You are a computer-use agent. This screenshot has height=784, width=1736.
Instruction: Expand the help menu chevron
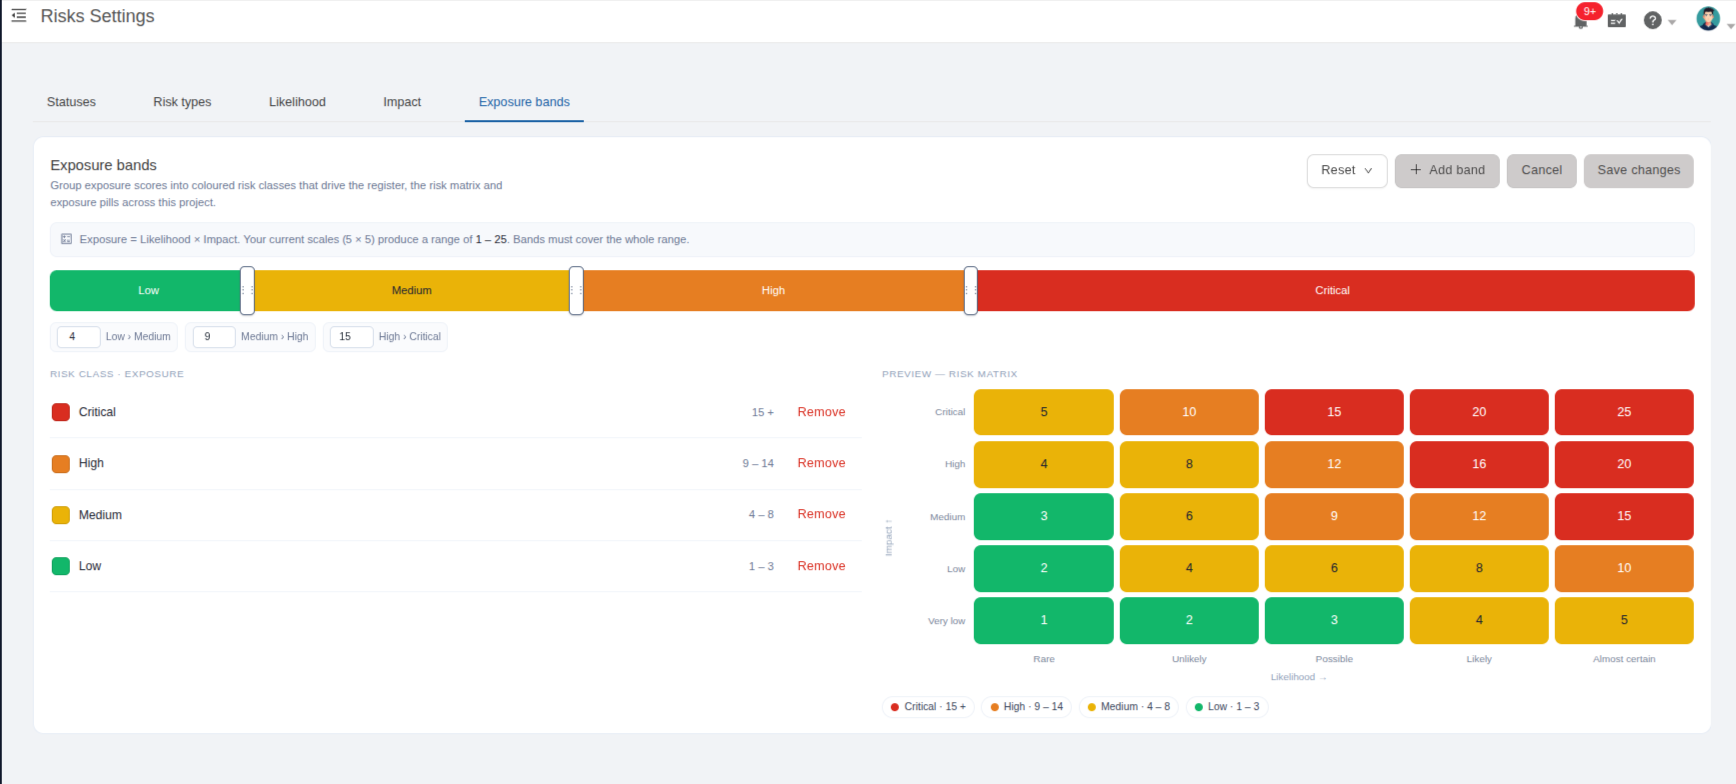(x=1672, y=22)
